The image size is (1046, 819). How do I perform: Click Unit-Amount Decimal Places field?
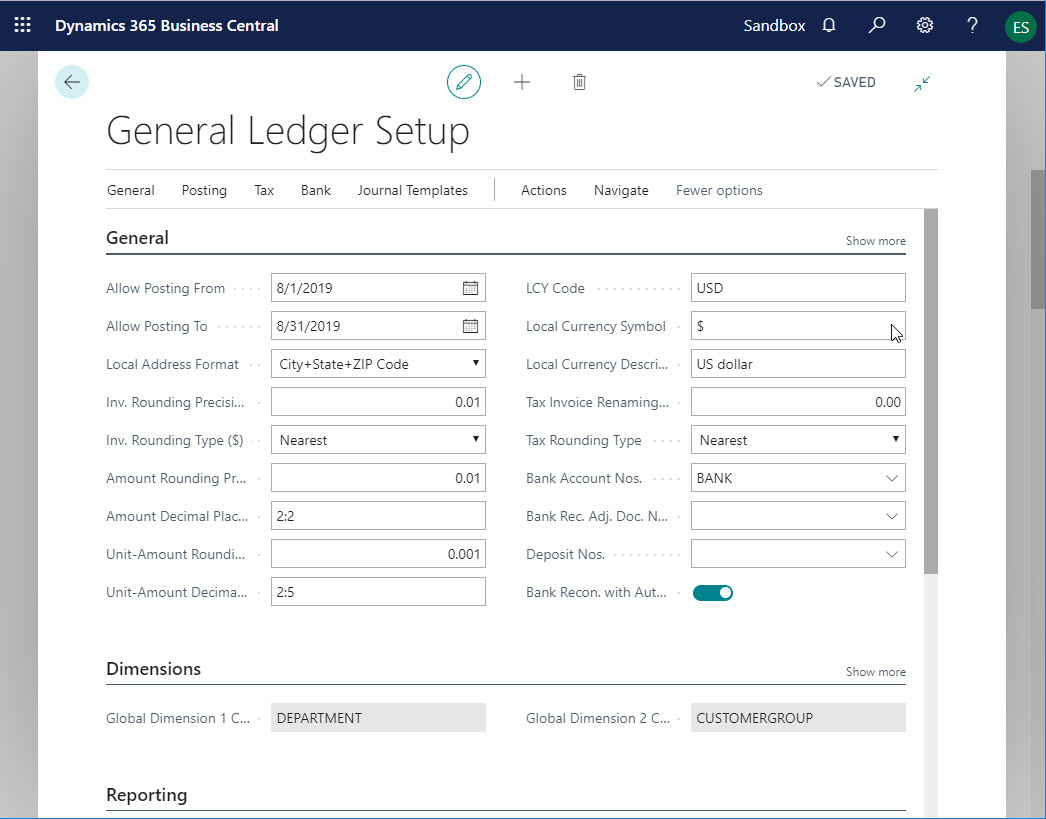(x=378, y=592)
